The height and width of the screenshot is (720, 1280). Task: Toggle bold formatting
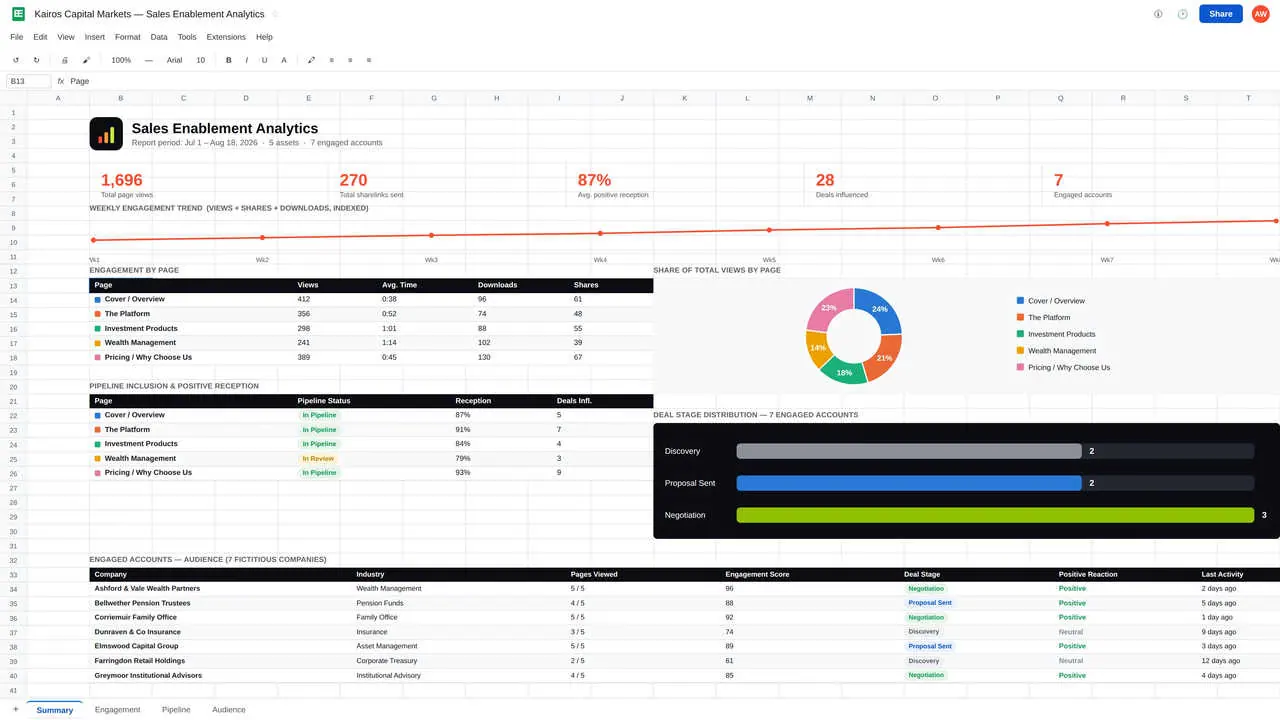click(229, 60)
